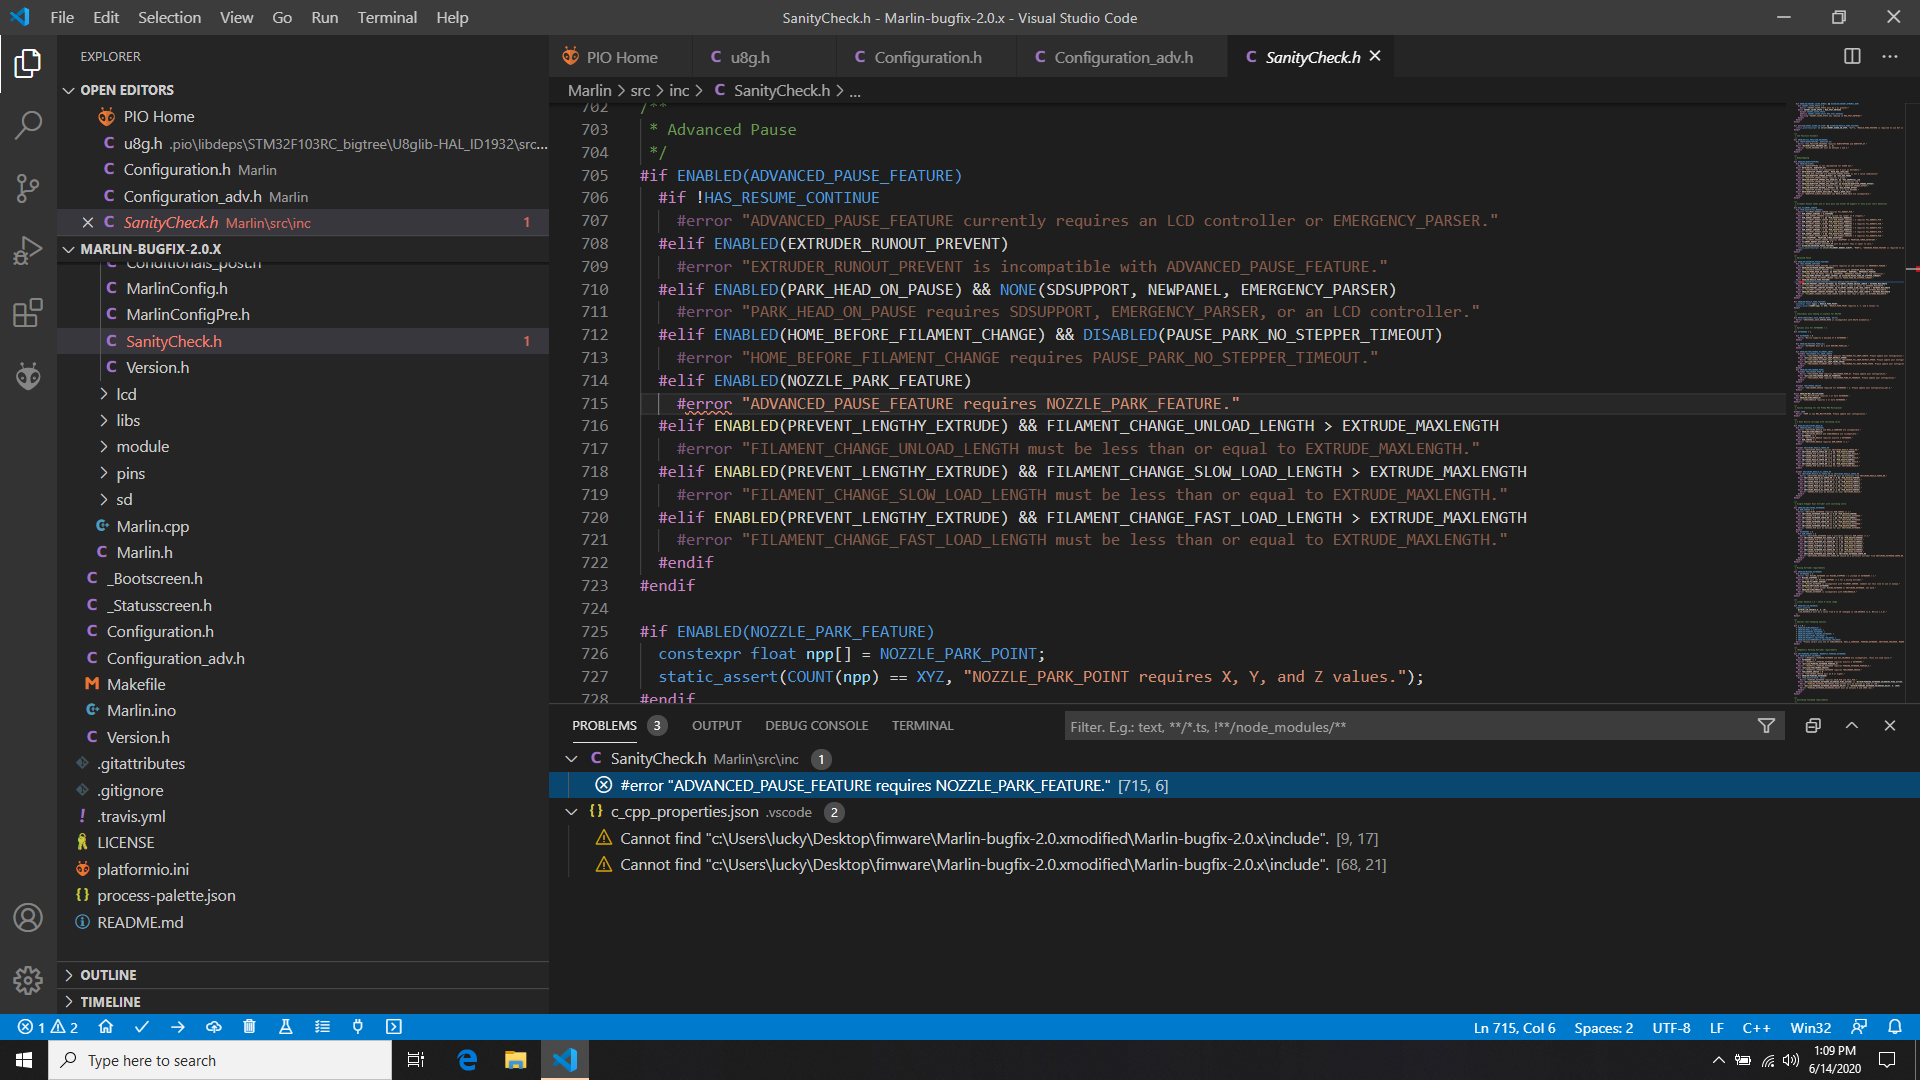
Task: Upload firmware using the arrow icon
Action: (x=178, y=1026)
